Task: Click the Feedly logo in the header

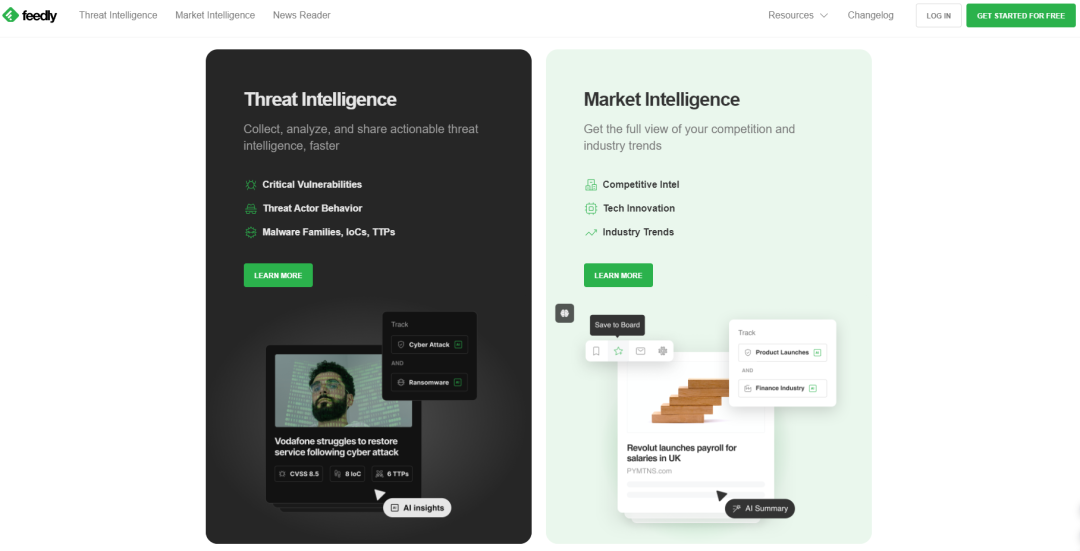Action: [x=30, y=15]
